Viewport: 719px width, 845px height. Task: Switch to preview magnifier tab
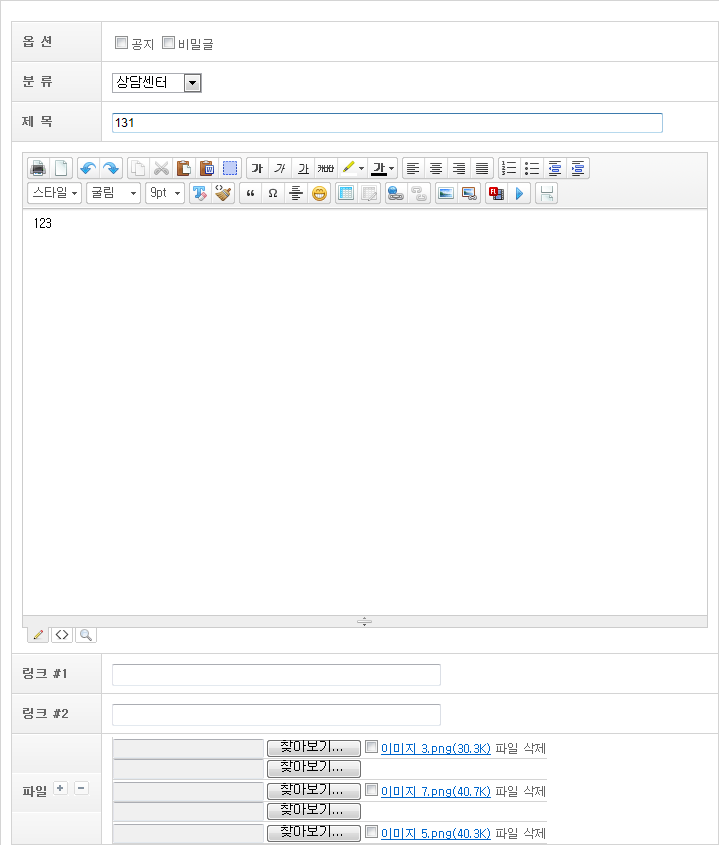pyautogui.click(x=86, y=634)
